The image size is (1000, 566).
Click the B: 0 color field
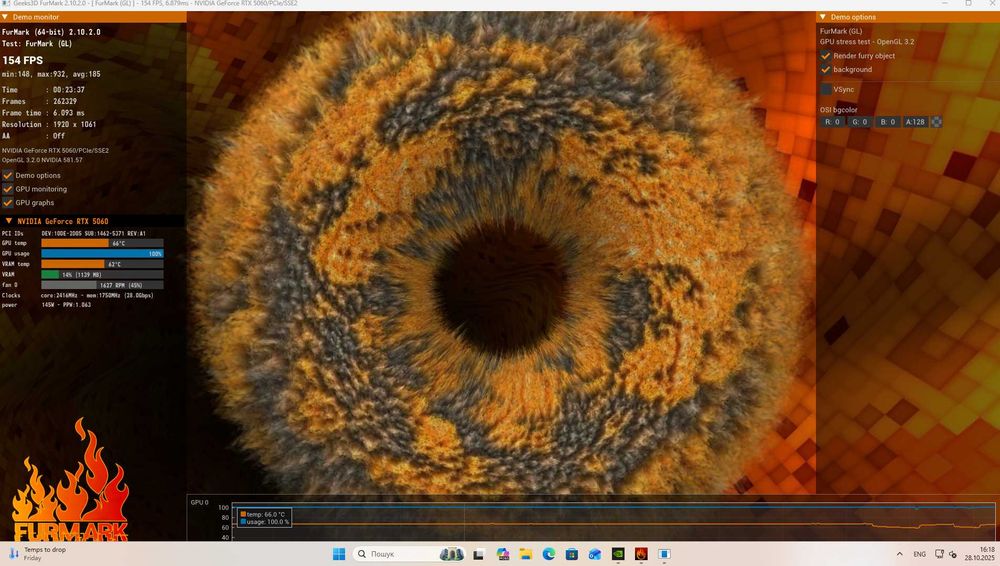[x=888, y=122]
